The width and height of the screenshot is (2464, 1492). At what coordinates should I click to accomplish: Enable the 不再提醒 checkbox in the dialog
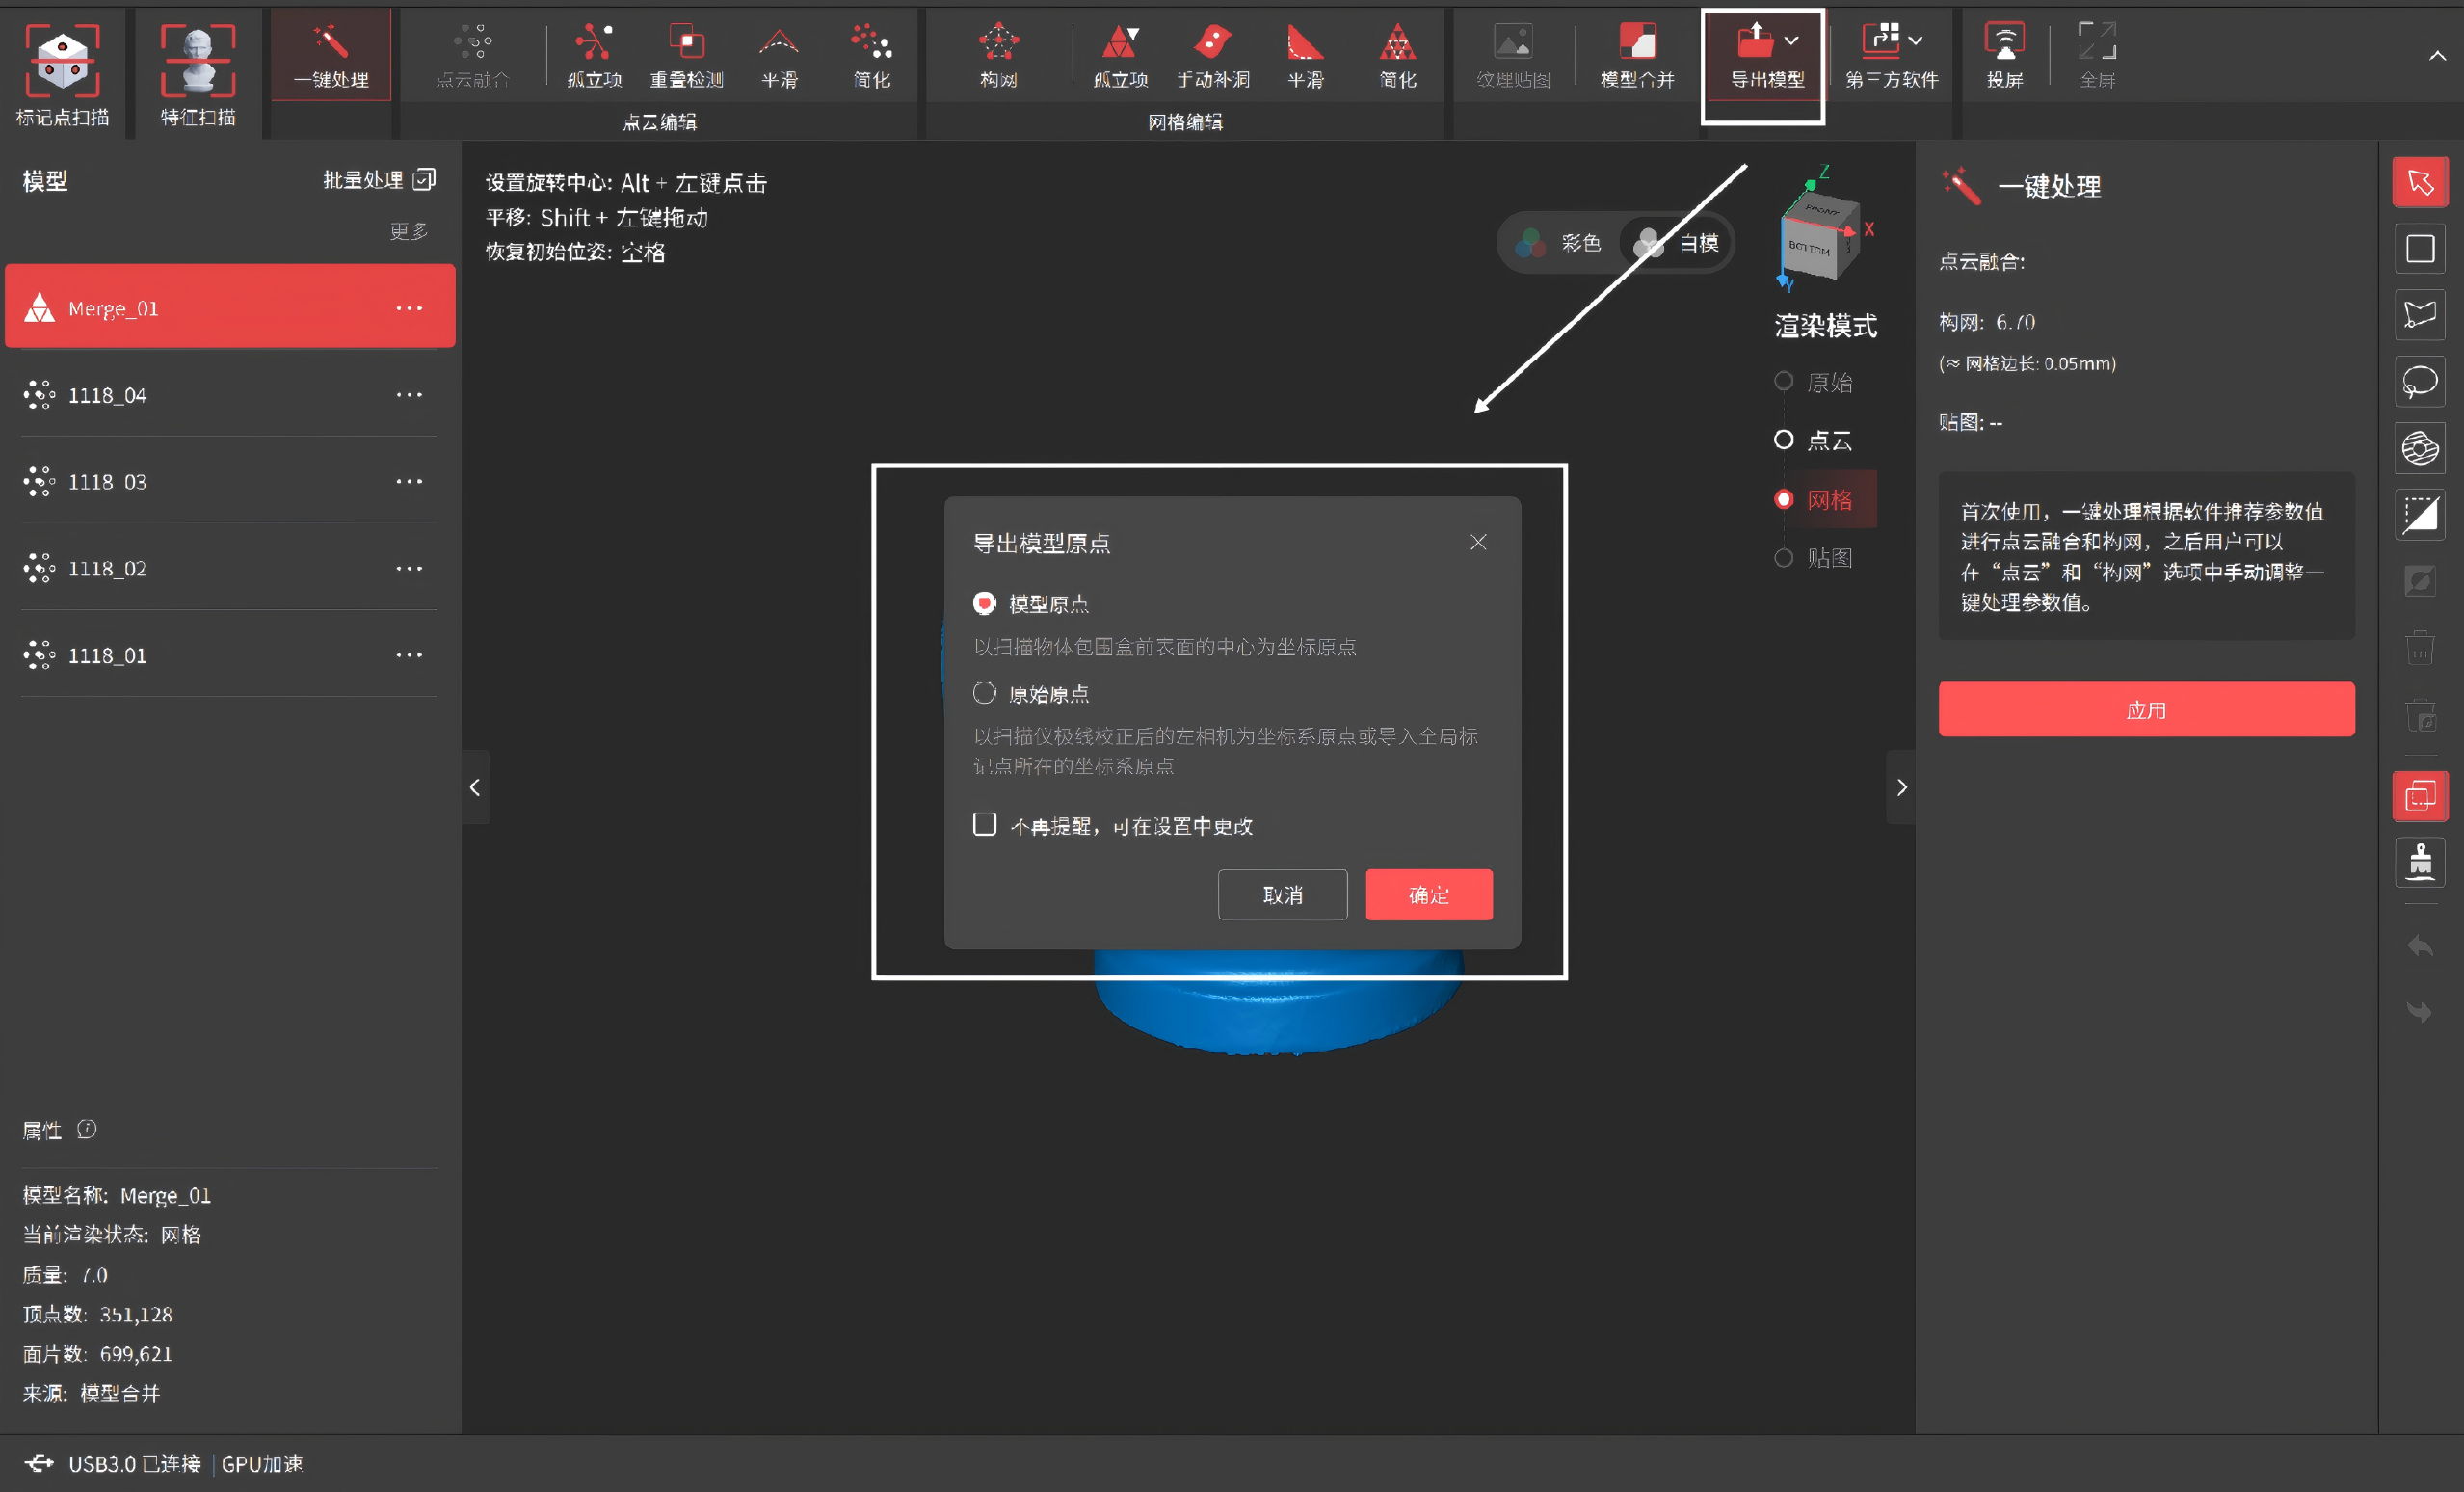tap(984, 824)
